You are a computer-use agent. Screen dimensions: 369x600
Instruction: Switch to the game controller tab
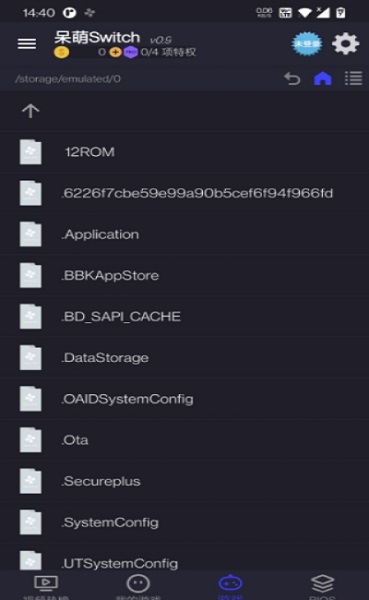[230, 585]
